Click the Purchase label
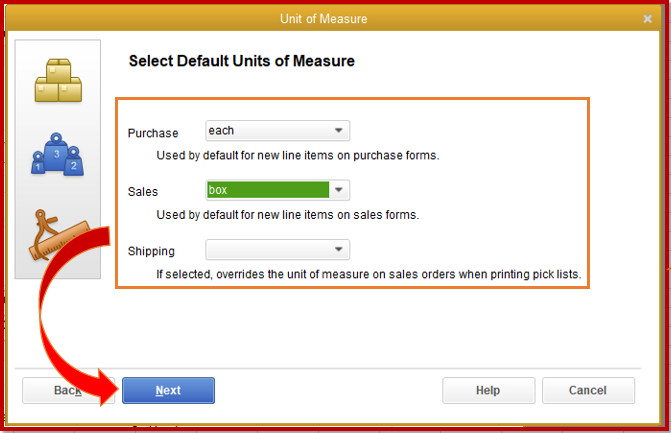Image resolution: width=671 pixels, height=433 pixels. [153, 133]
